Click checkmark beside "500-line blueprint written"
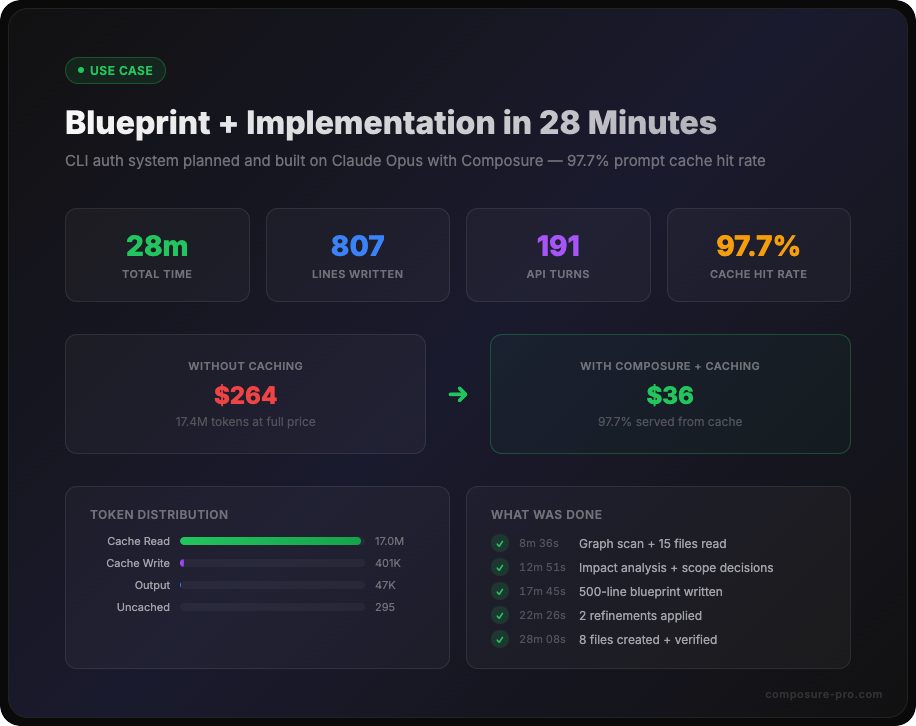916x726 pixels. coord(499,591)
